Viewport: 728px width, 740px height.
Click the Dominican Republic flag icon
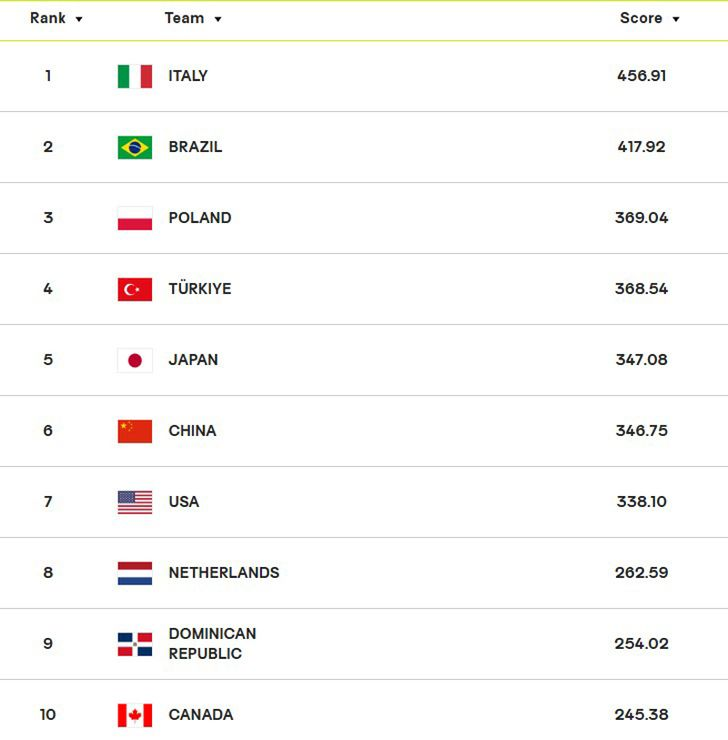tap(135, 644)
